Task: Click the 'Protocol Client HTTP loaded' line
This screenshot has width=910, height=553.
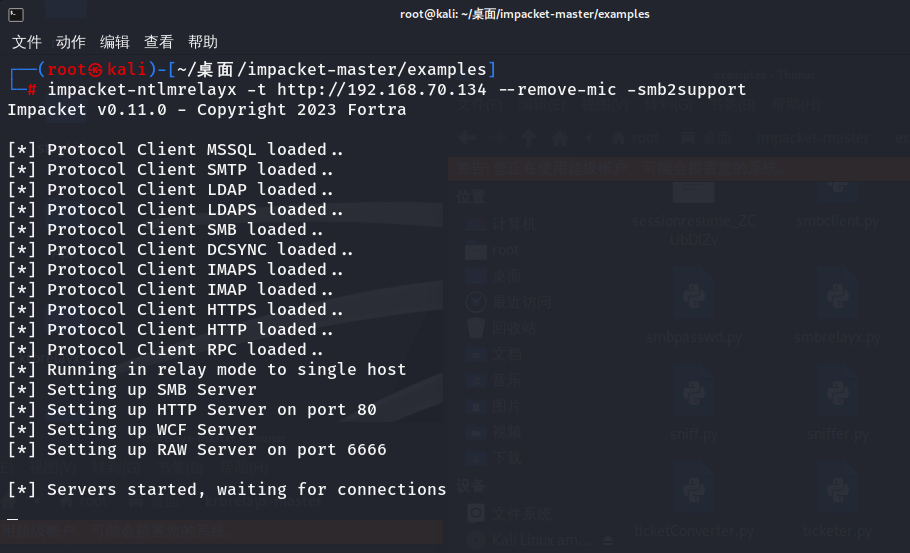Action: point(171,330)
